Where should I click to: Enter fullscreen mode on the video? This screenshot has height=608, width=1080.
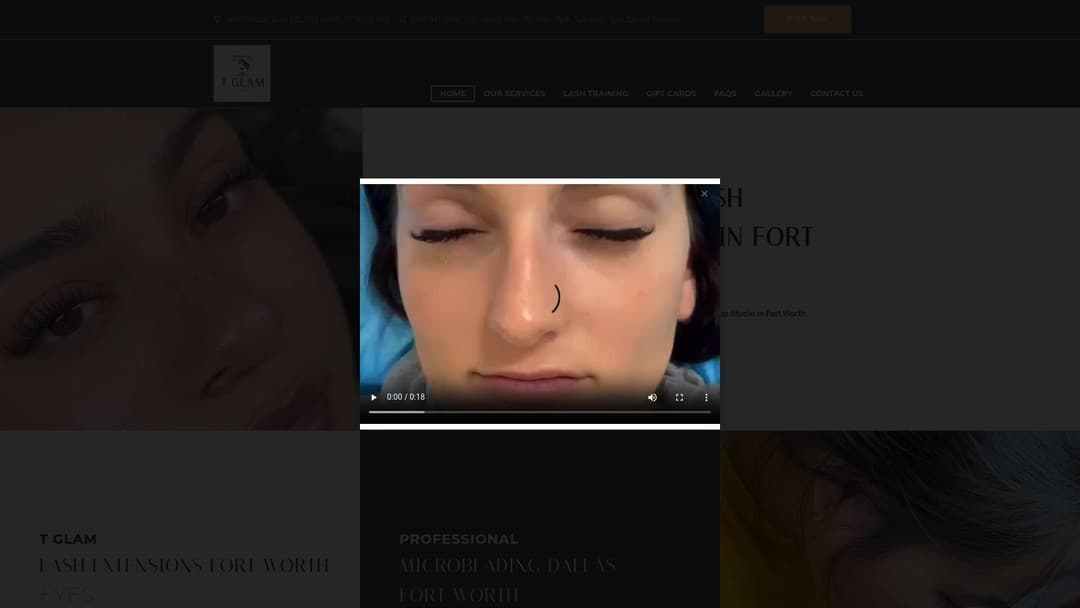point(679,397)
